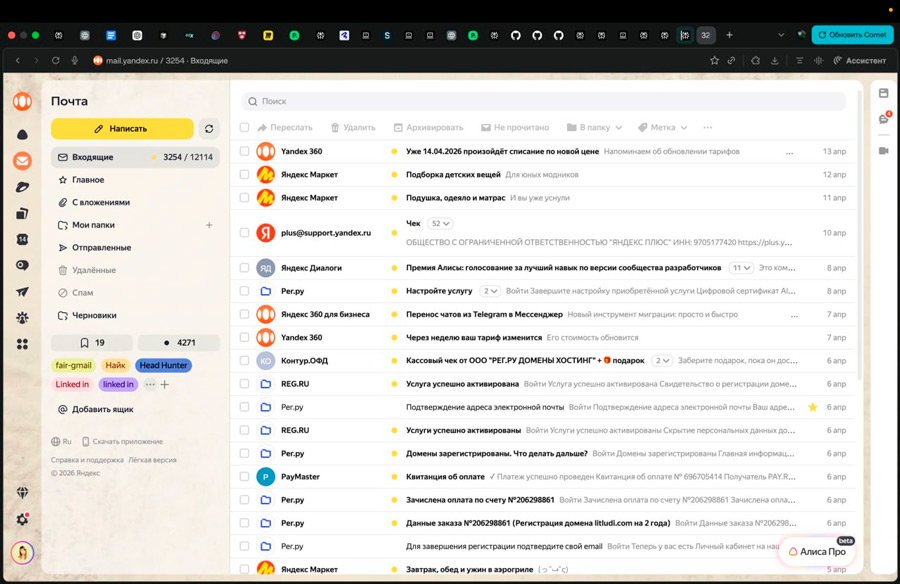Click the Добавить ящик link

click(101, 409)
